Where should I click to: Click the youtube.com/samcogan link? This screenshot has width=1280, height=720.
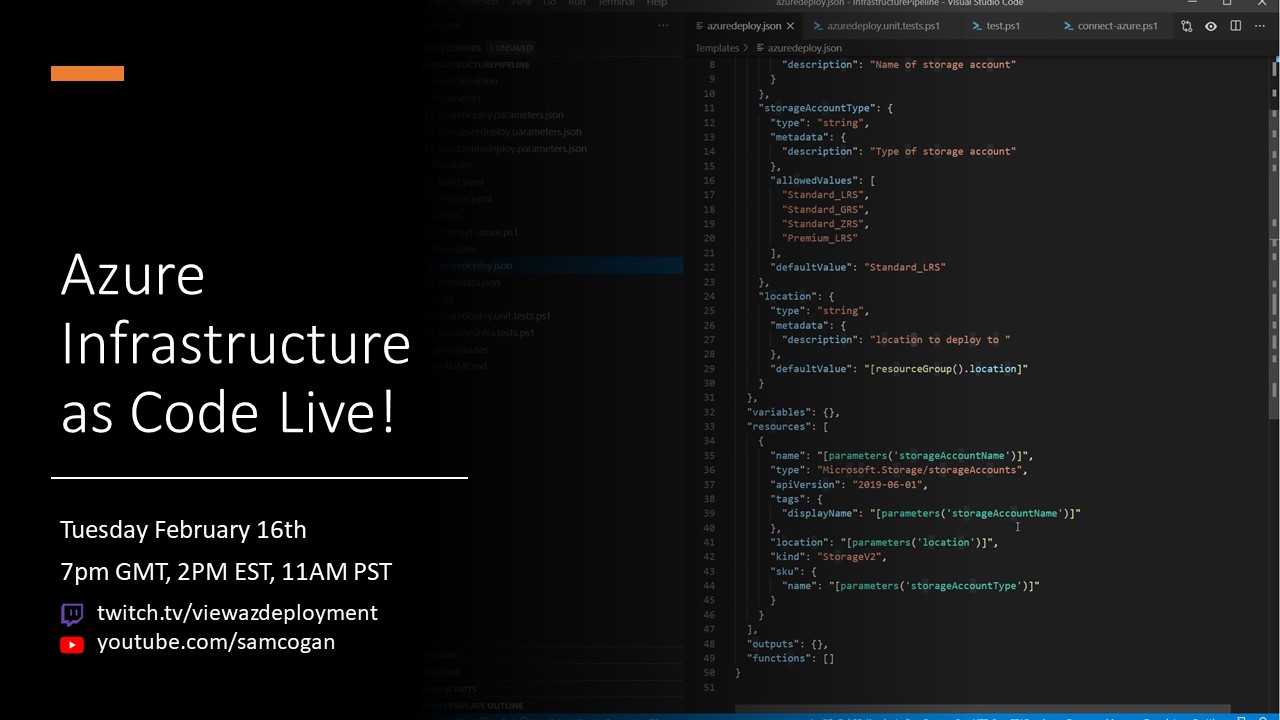tap(216, 642)
